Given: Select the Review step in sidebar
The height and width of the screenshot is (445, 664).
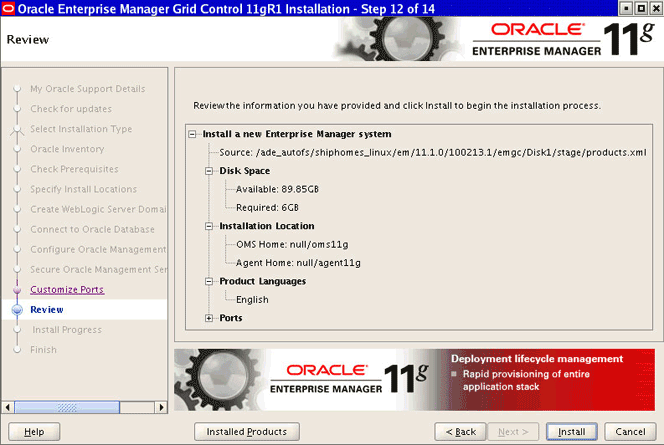Looking at the screenshot, I should [x=47, y=310].
